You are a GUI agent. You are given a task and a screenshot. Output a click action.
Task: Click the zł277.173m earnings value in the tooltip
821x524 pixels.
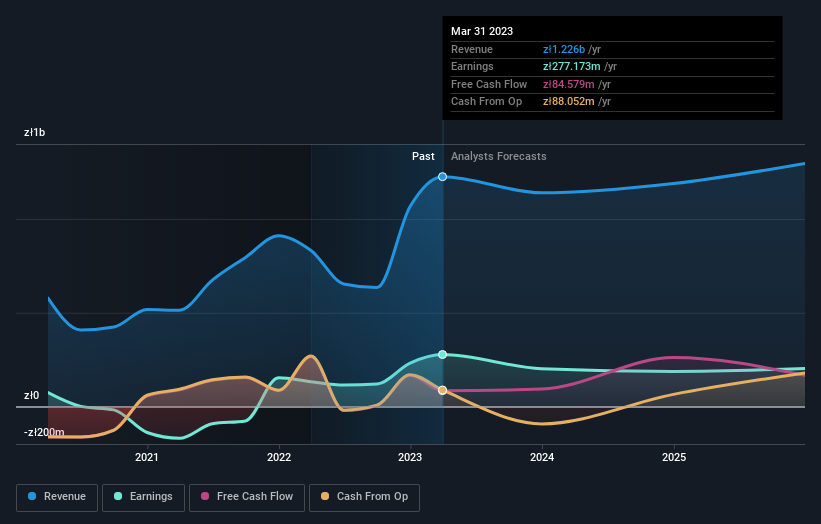[572, 66]
